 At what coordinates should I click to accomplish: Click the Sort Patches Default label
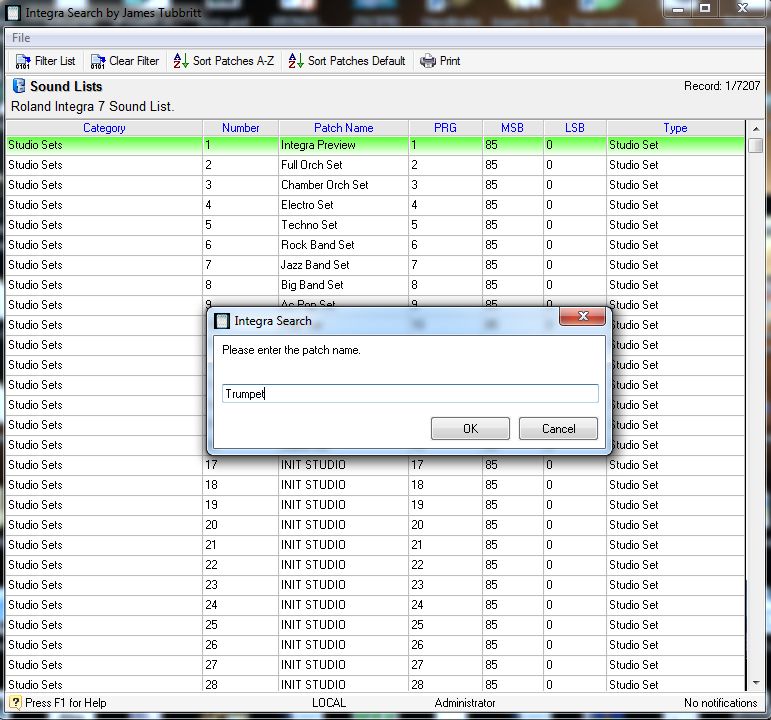pyautogui.click(x=356, y=61)
